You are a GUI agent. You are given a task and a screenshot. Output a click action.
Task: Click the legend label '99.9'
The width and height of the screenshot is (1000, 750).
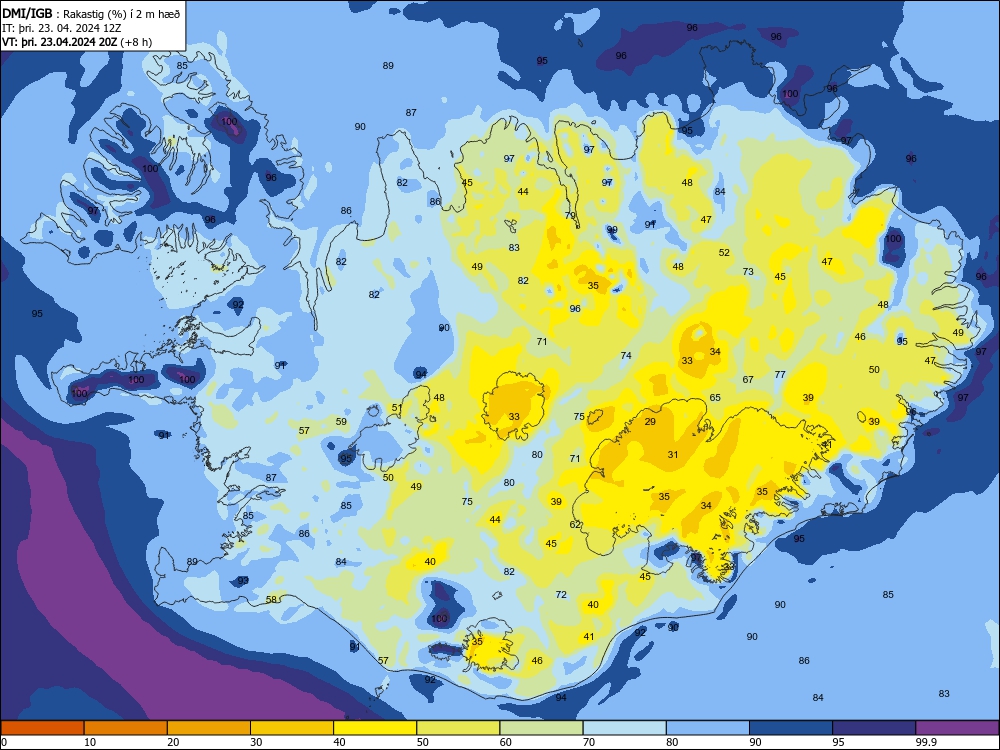point(926,742)
